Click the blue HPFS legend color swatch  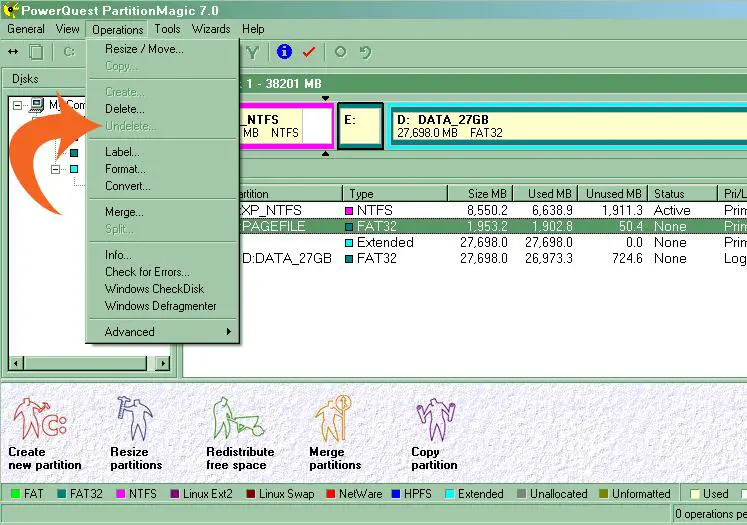pos(396,494)
